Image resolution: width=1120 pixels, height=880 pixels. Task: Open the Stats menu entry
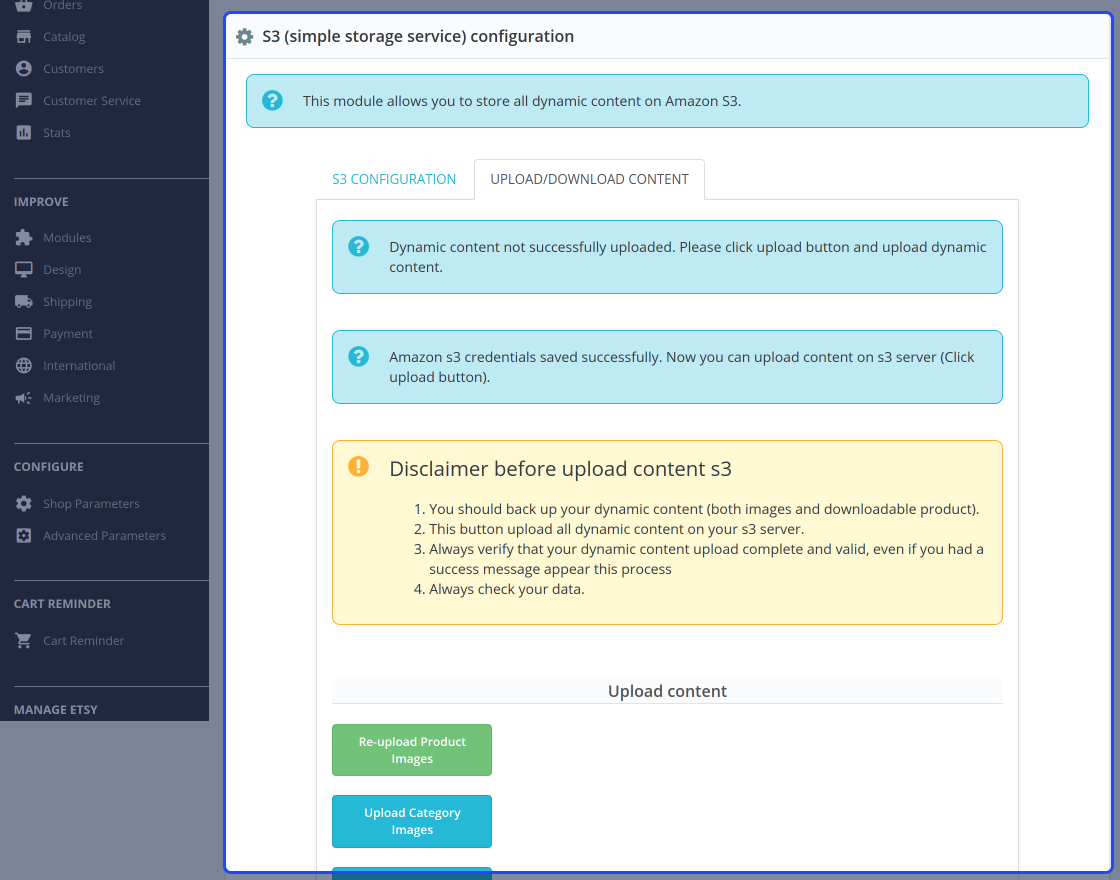tap(56, 133)
